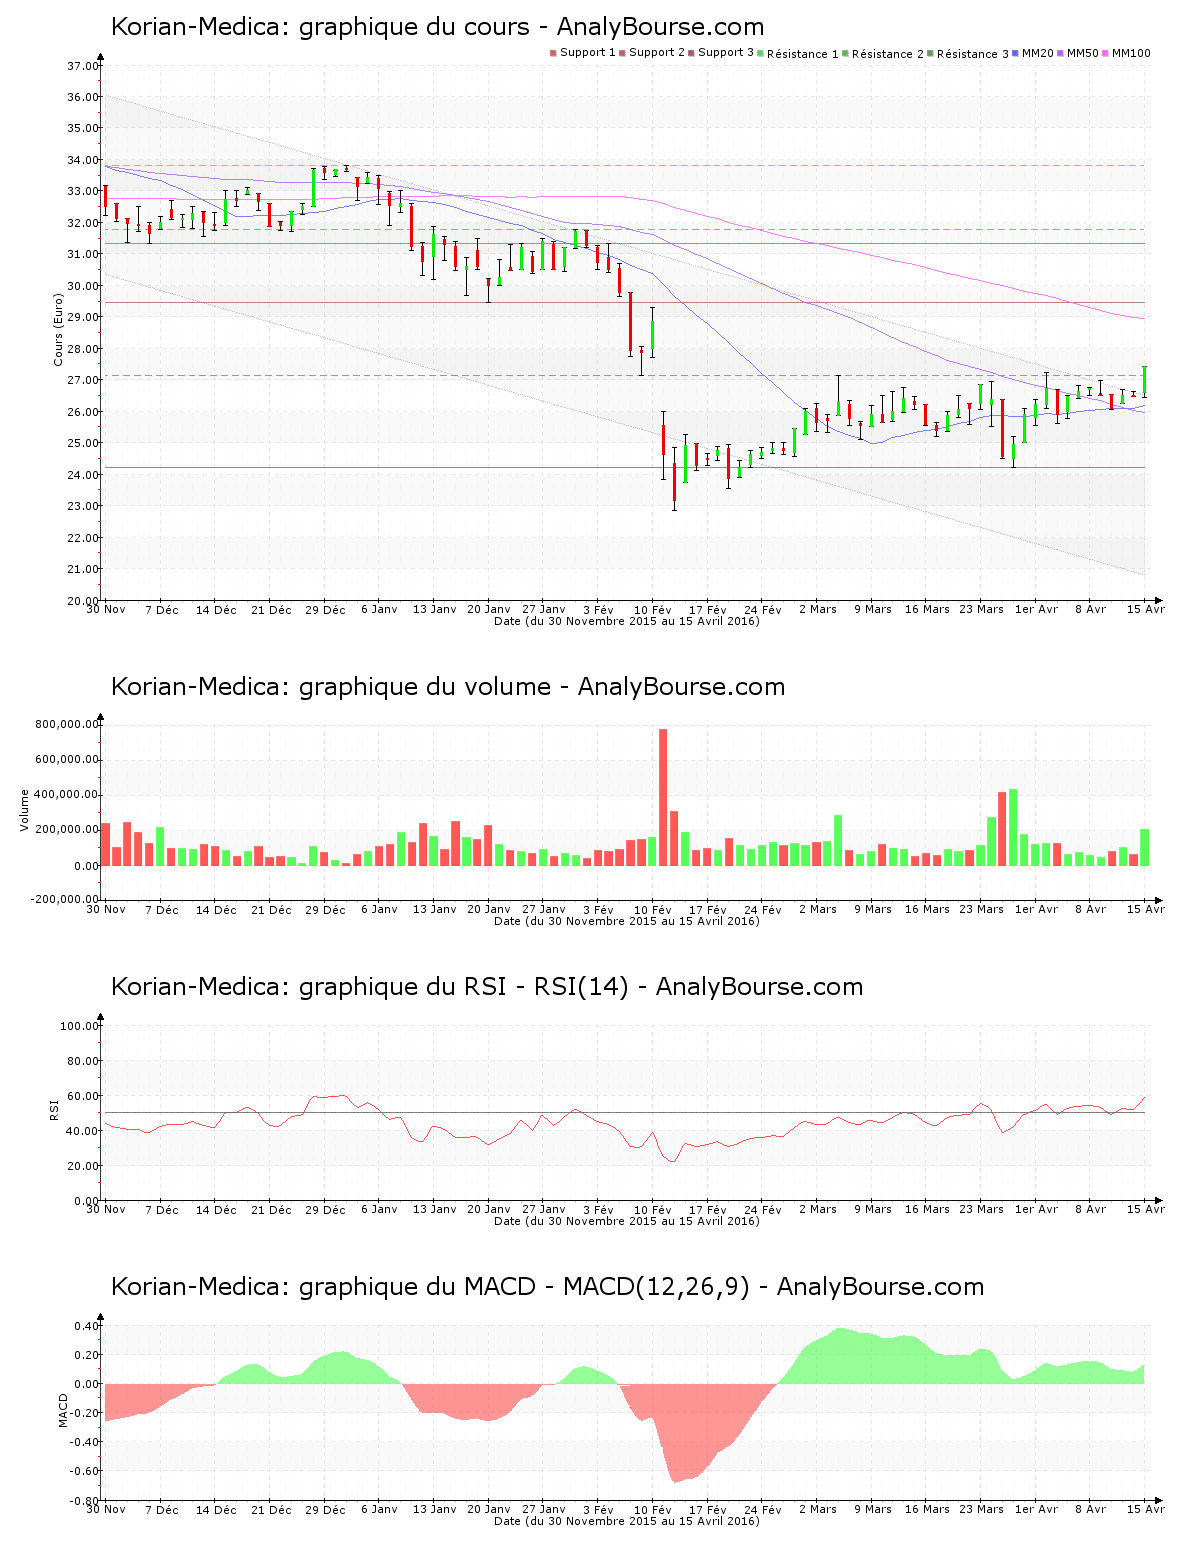The width and height of the screenshot is (1200, 1550).
Task: Click the 100.00 value on RSI axis
Action: click(x=79, y=1026)
